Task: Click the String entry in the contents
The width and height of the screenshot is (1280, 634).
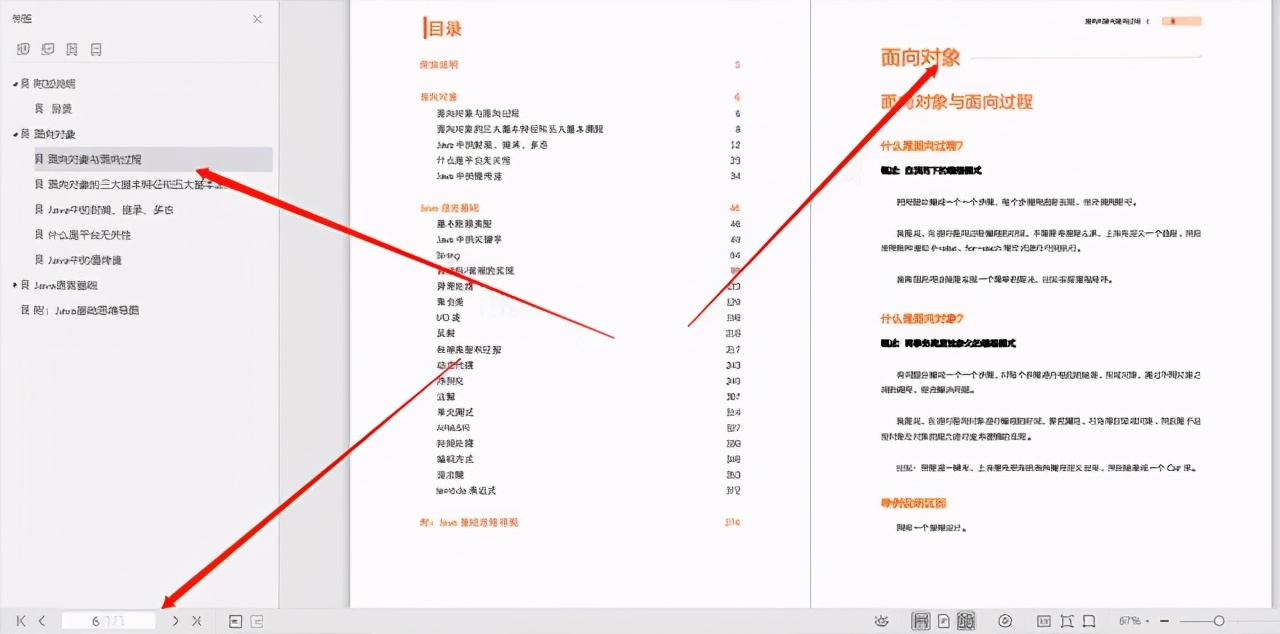Action: [447, 255]
